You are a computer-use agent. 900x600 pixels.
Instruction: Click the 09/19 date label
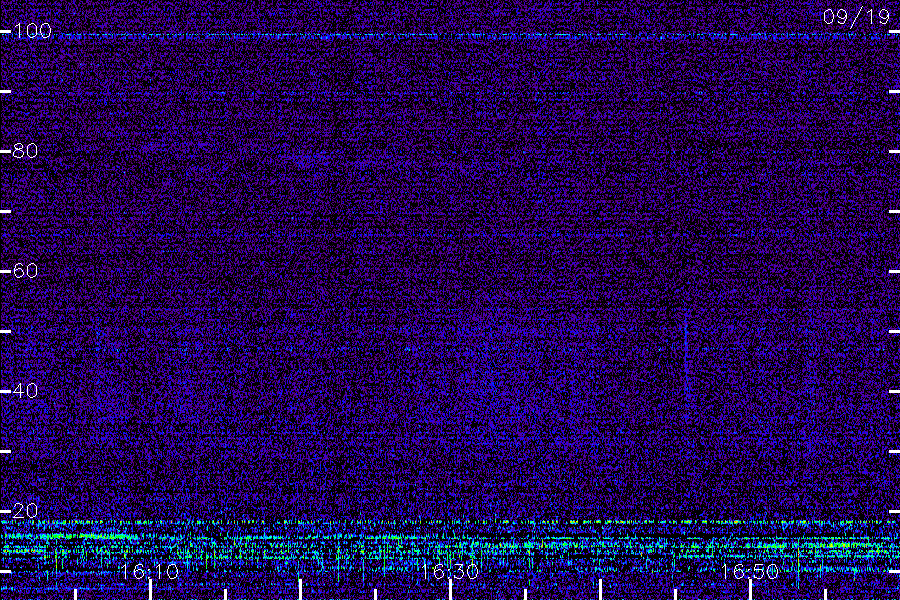(856, 17)
